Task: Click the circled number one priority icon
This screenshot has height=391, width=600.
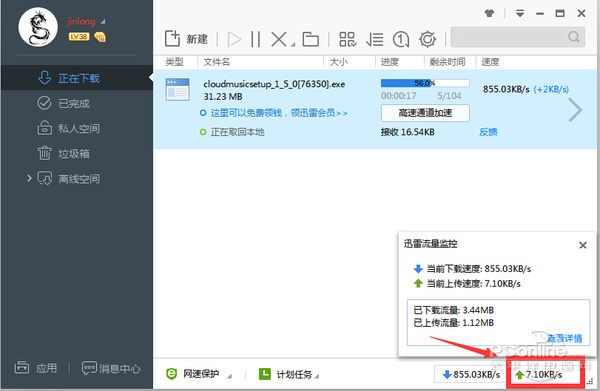Action: (x=401, y=39)
